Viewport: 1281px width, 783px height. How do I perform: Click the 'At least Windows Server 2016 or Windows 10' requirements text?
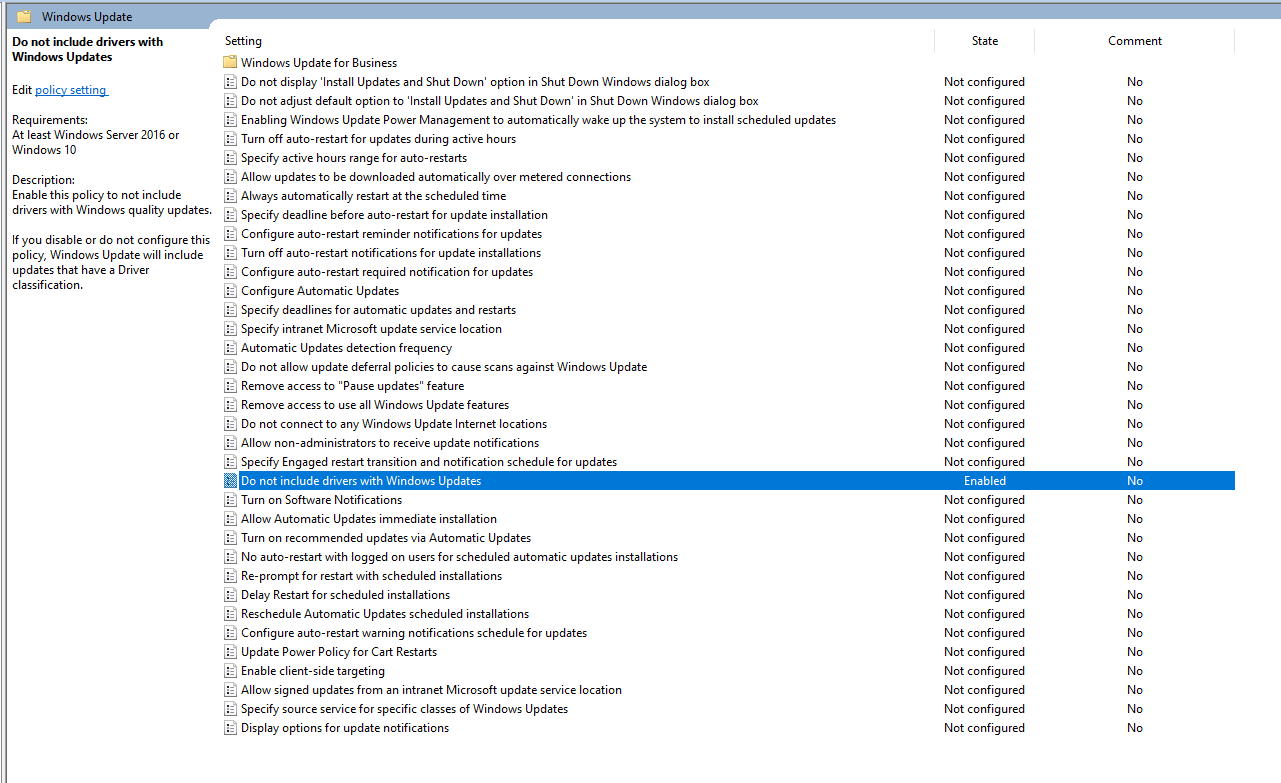(x=96, y=143)
